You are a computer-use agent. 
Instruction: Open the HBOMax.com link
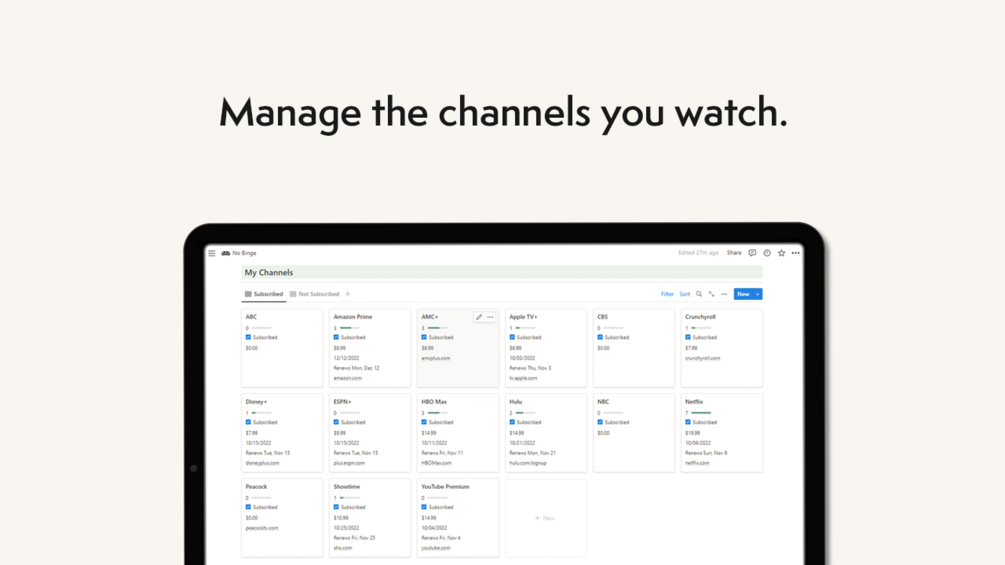[436, 463]
